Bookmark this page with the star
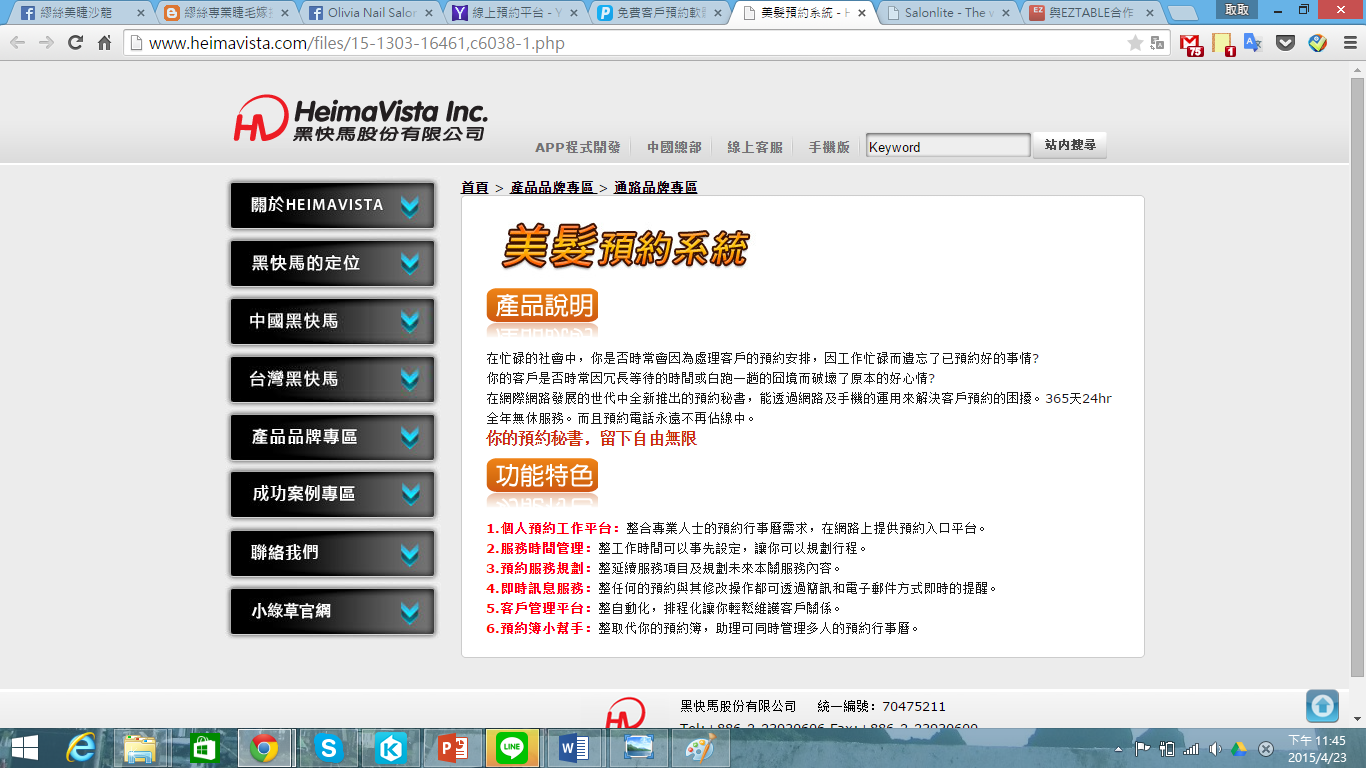Image resolution: width=1366 pixels, height=768 pixels. 1135,43
